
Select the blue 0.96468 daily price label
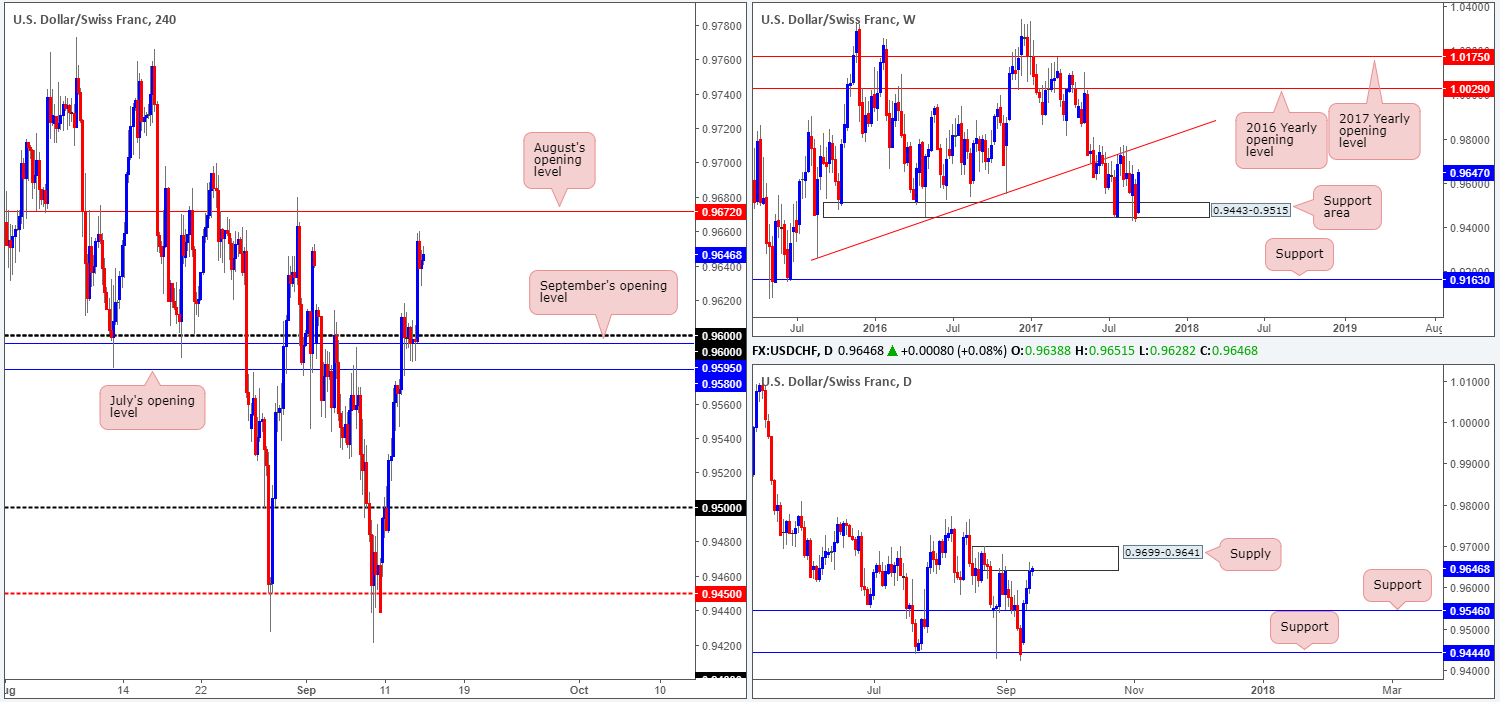tap(1469, 569)
